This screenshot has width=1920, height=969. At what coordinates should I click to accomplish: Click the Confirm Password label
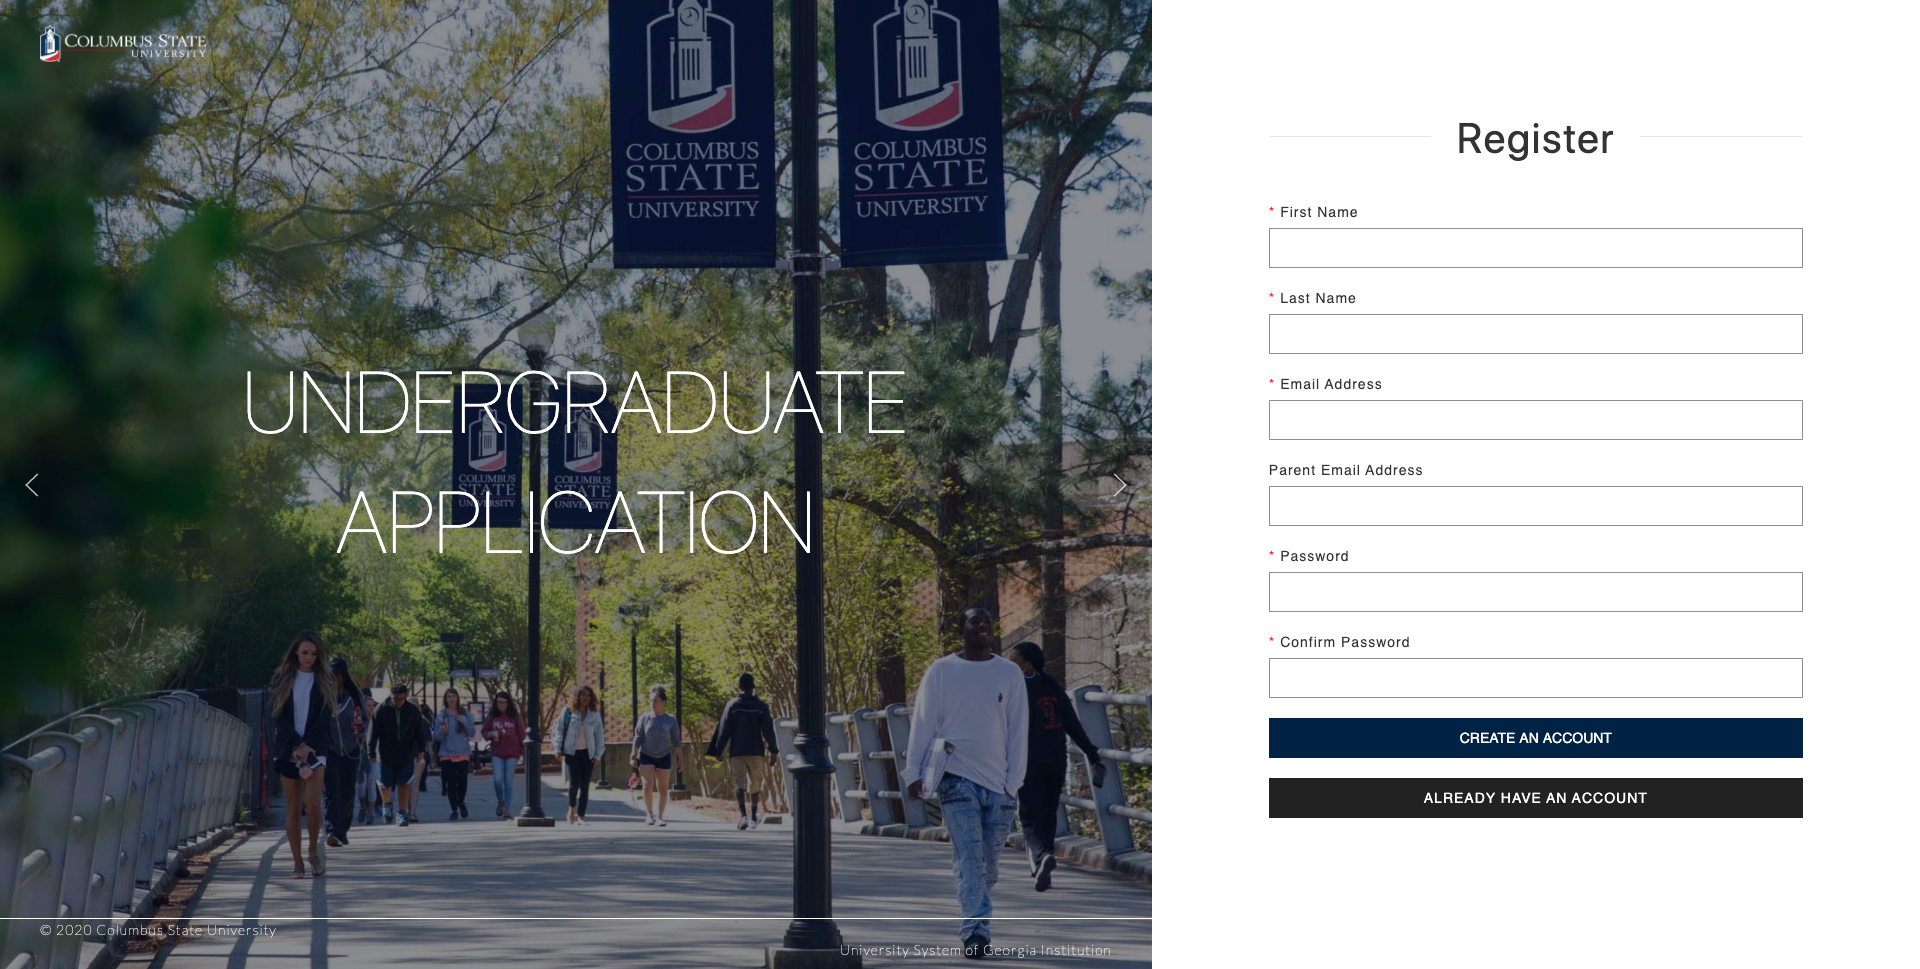pos(1345,642)
